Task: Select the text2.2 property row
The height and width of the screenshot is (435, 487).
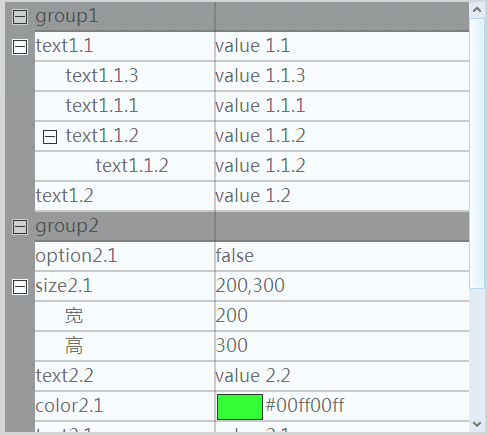Action: [252, 376]
